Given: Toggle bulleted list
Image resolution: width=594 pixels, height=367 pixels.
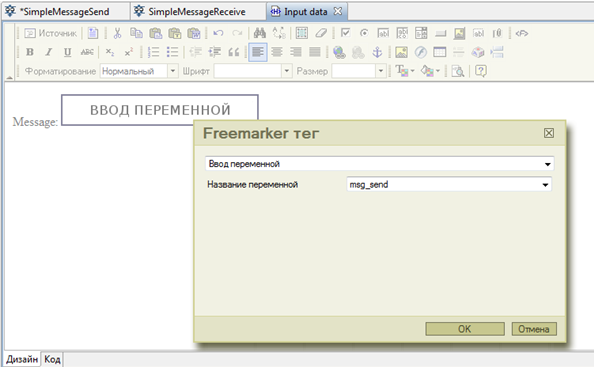Looking at the screenshot, I should coord(172,52).
